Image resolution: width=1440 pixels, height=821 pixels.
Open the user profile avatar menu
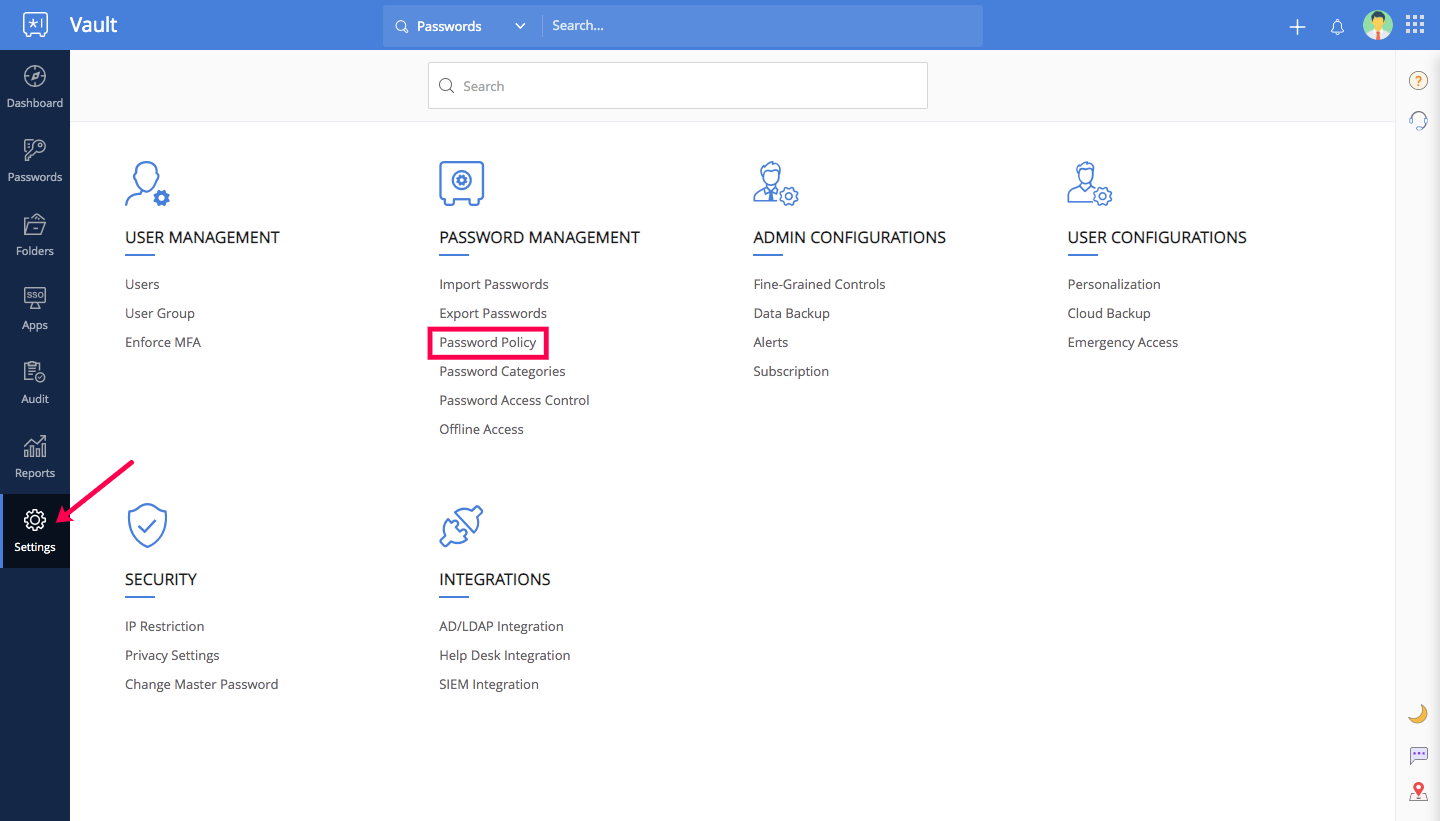[1377, 25]
